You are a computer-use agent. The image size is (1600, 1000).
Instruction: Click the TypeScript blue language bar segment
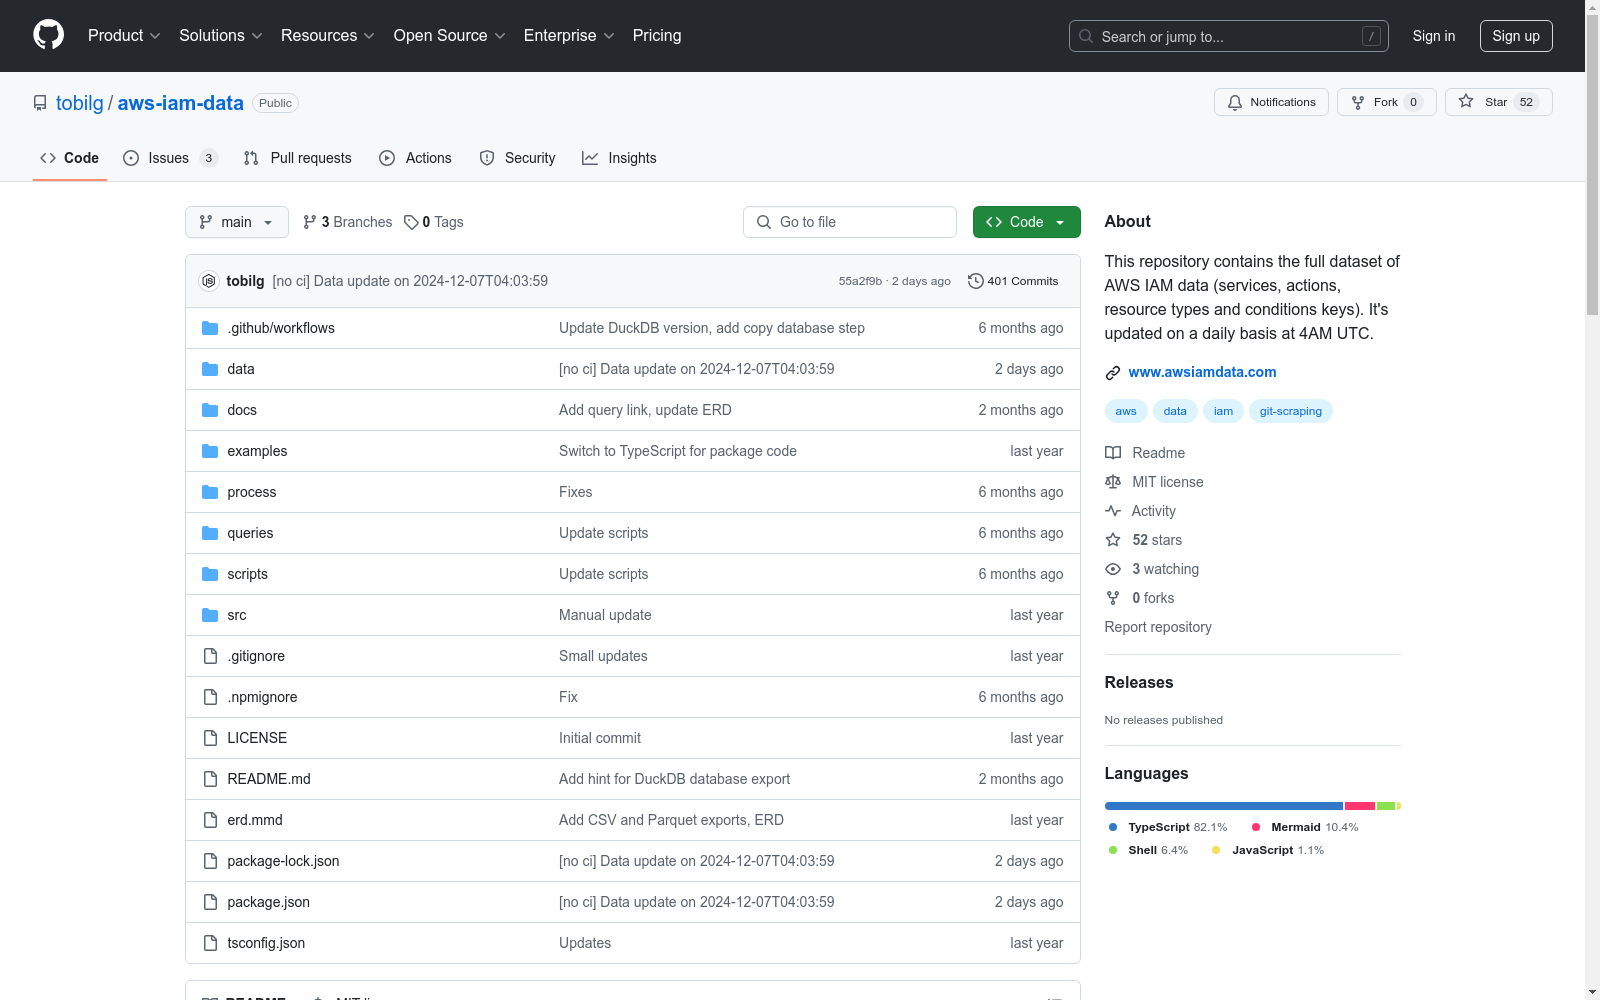click(x=1224, y=806)
